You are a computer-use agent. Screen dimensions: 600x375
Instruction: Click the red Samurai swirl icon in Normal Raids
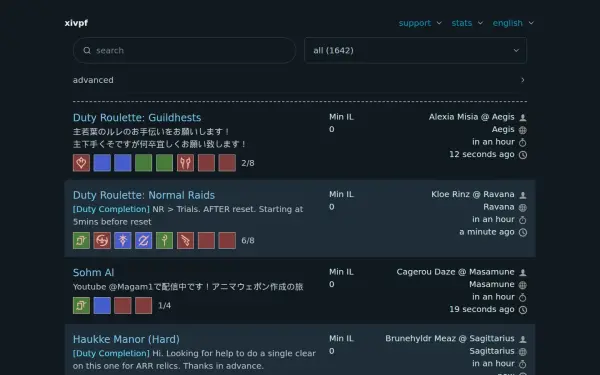(x=102, y=241)
